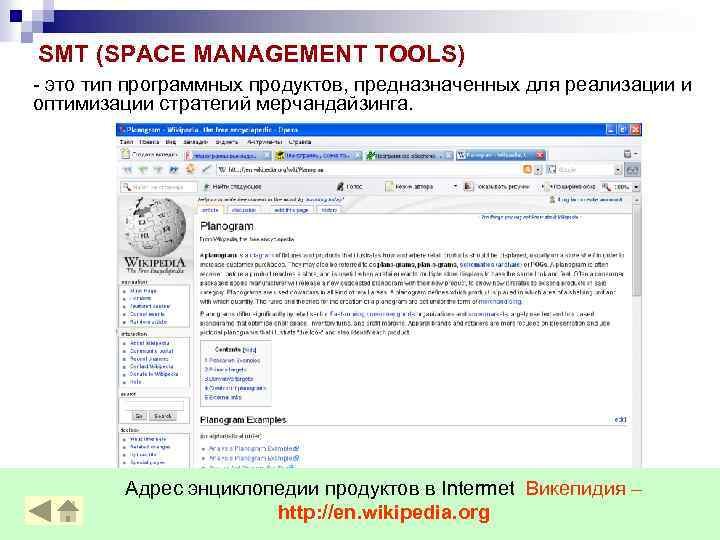This screenshot has width=720, height=540.
Task: Toggle the fit to window width option
Action: point(572,187)
